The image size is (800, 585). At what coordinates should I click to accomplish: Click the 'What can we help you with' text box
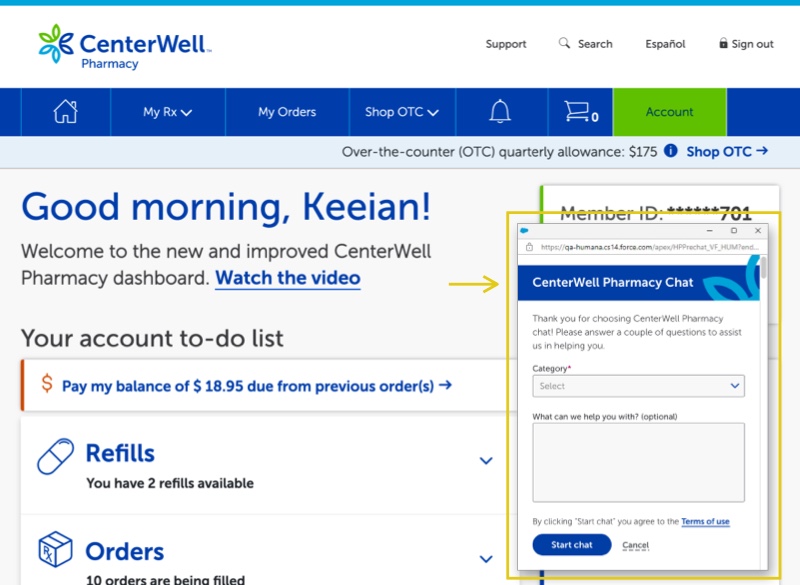coord(638,462)
